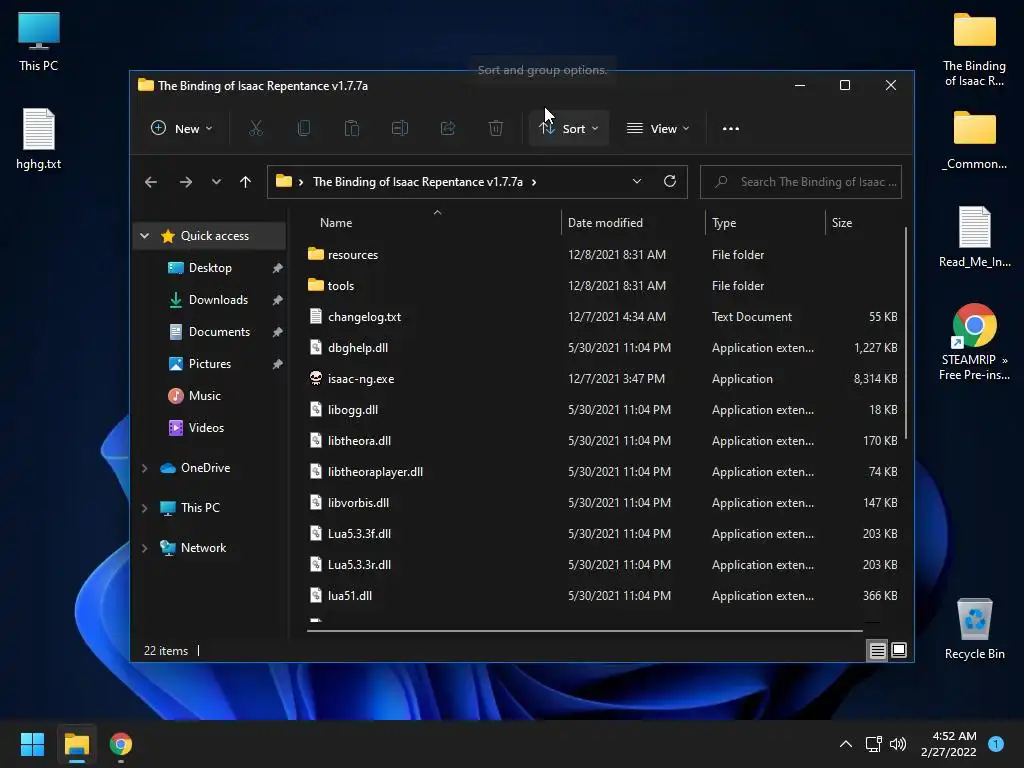The width and height of the screenshot is (1024, 768).
Task: Open recent locations chevron dropdown
Action: click(x=216, y=182)
